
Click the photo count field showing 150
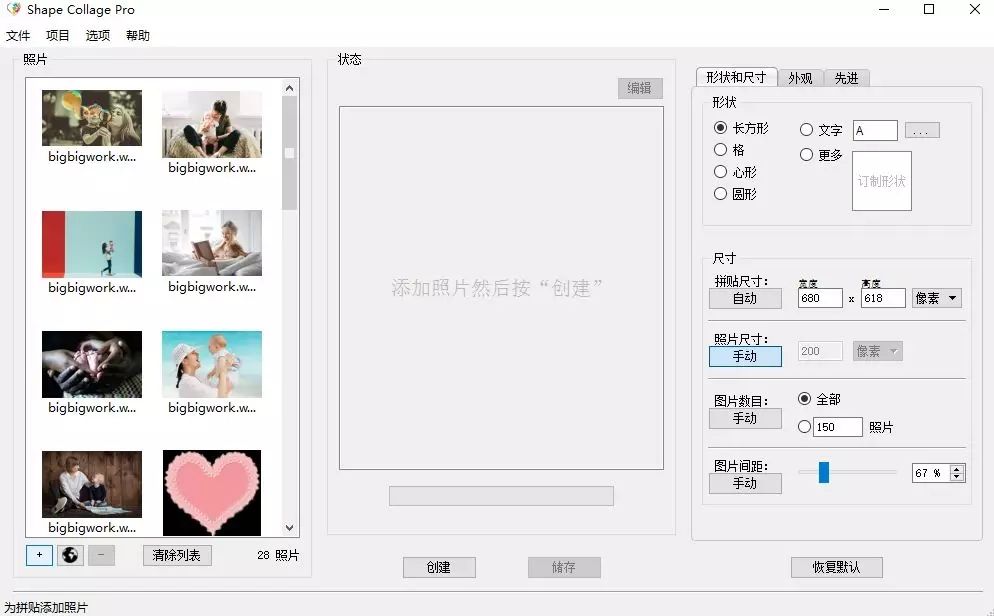[x=838, y=427]
